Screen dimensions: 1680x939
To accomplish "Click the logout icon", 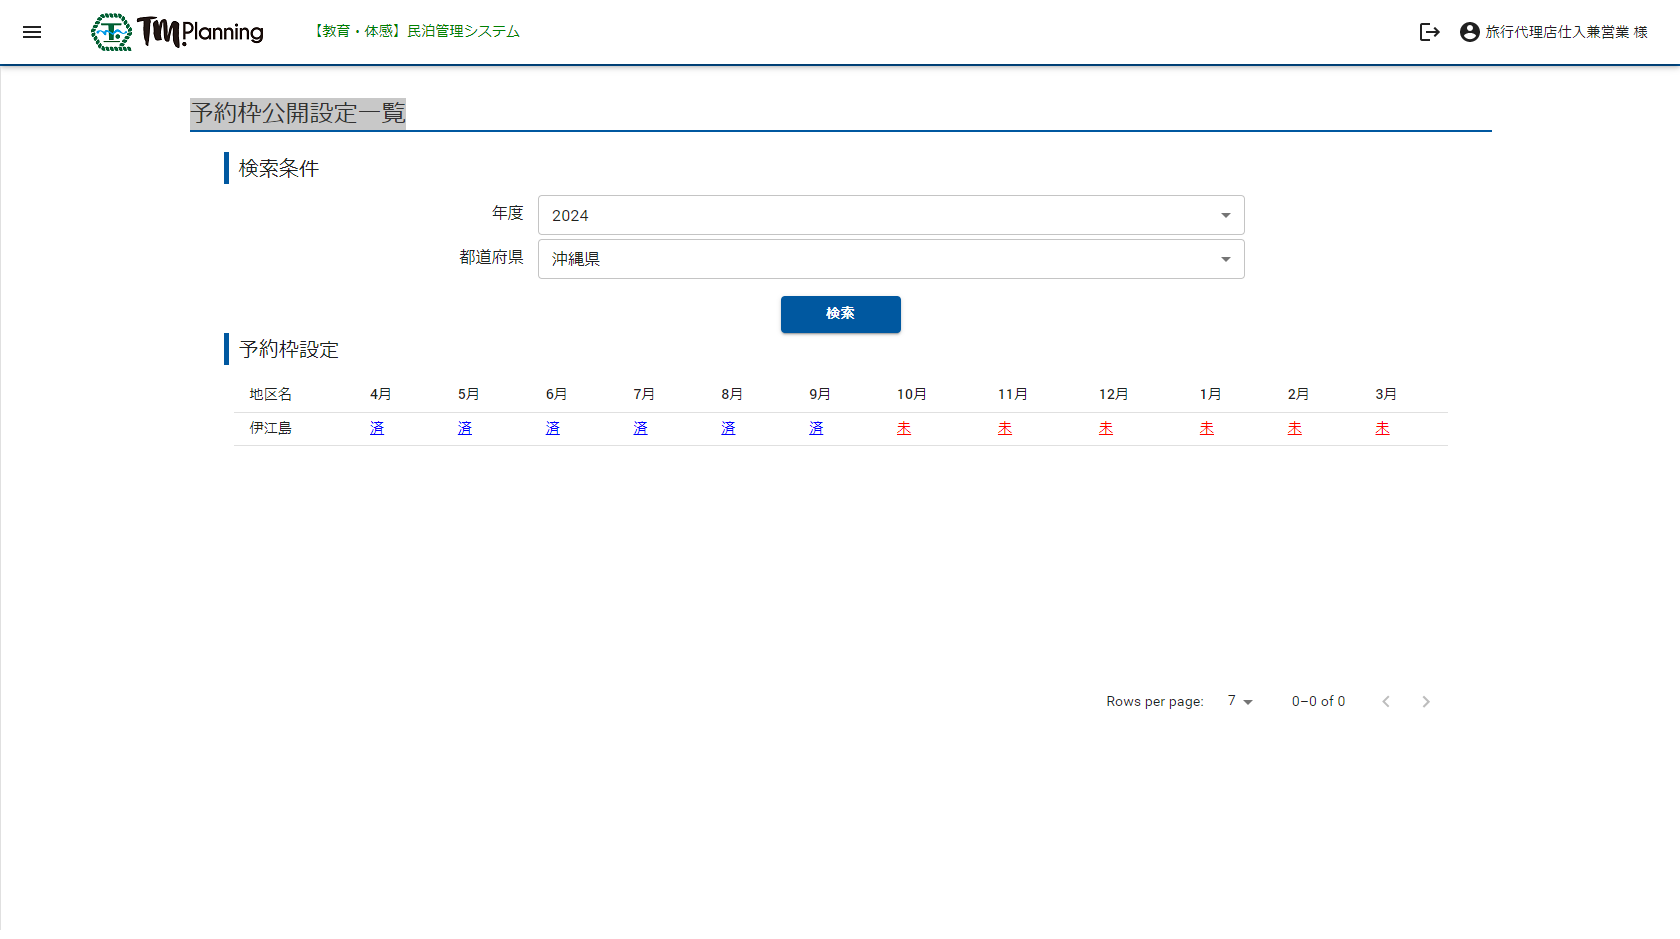I will [x=1429, y=32].
